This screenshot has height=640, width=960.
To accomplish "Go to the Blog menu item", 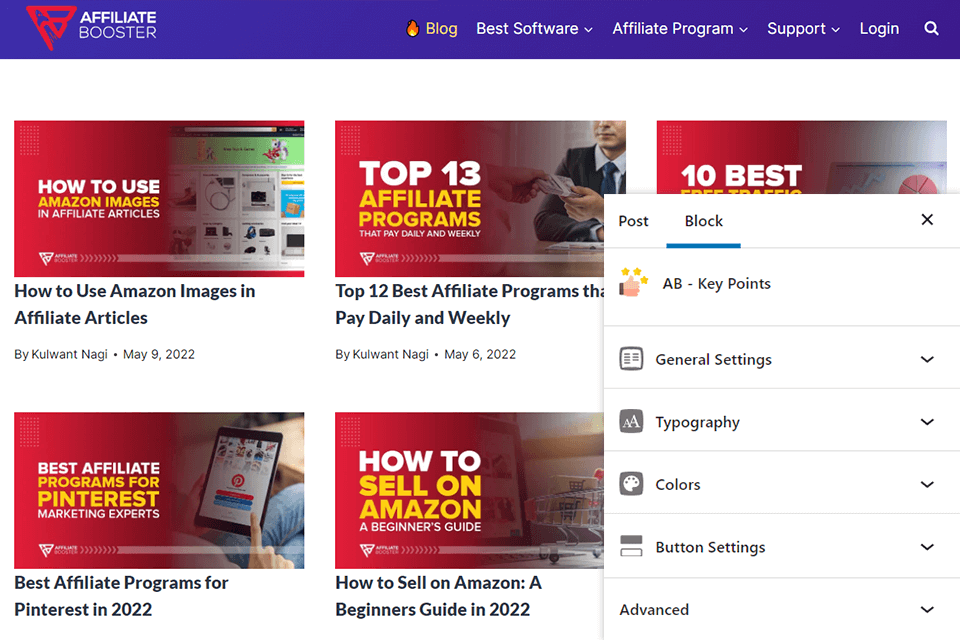I will tap(441, 29).
